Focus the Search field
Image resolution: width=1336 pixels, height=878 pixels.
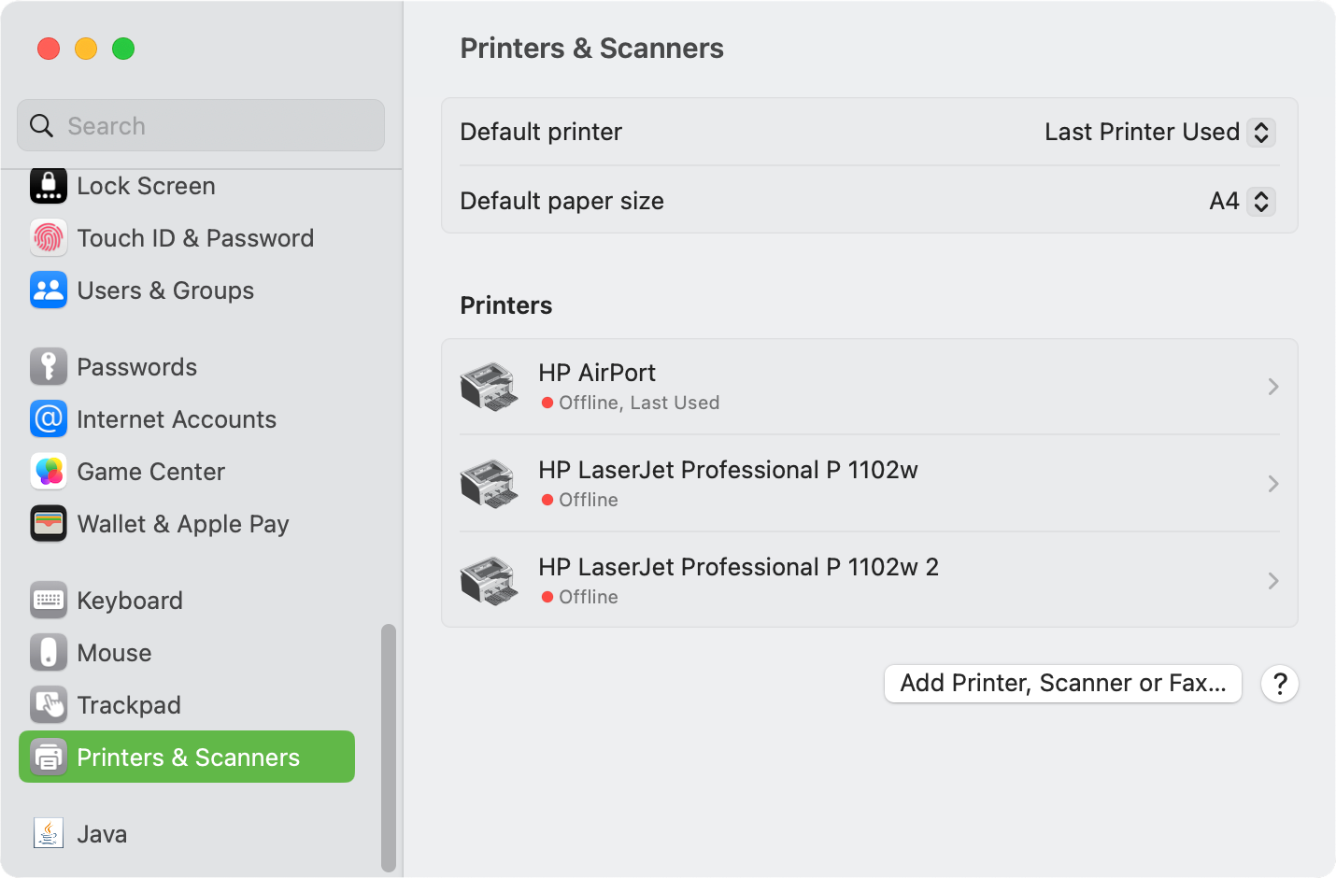[x=201, y=126]
